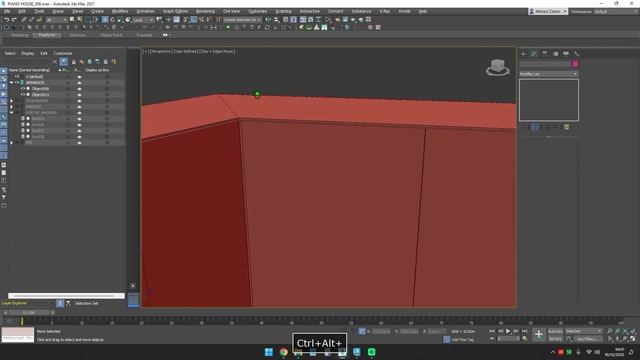This screenshot has width=640, height=360.
Task: Click Scene Explorer horizontal scrollbar
Action: click(x=66, y=296)
